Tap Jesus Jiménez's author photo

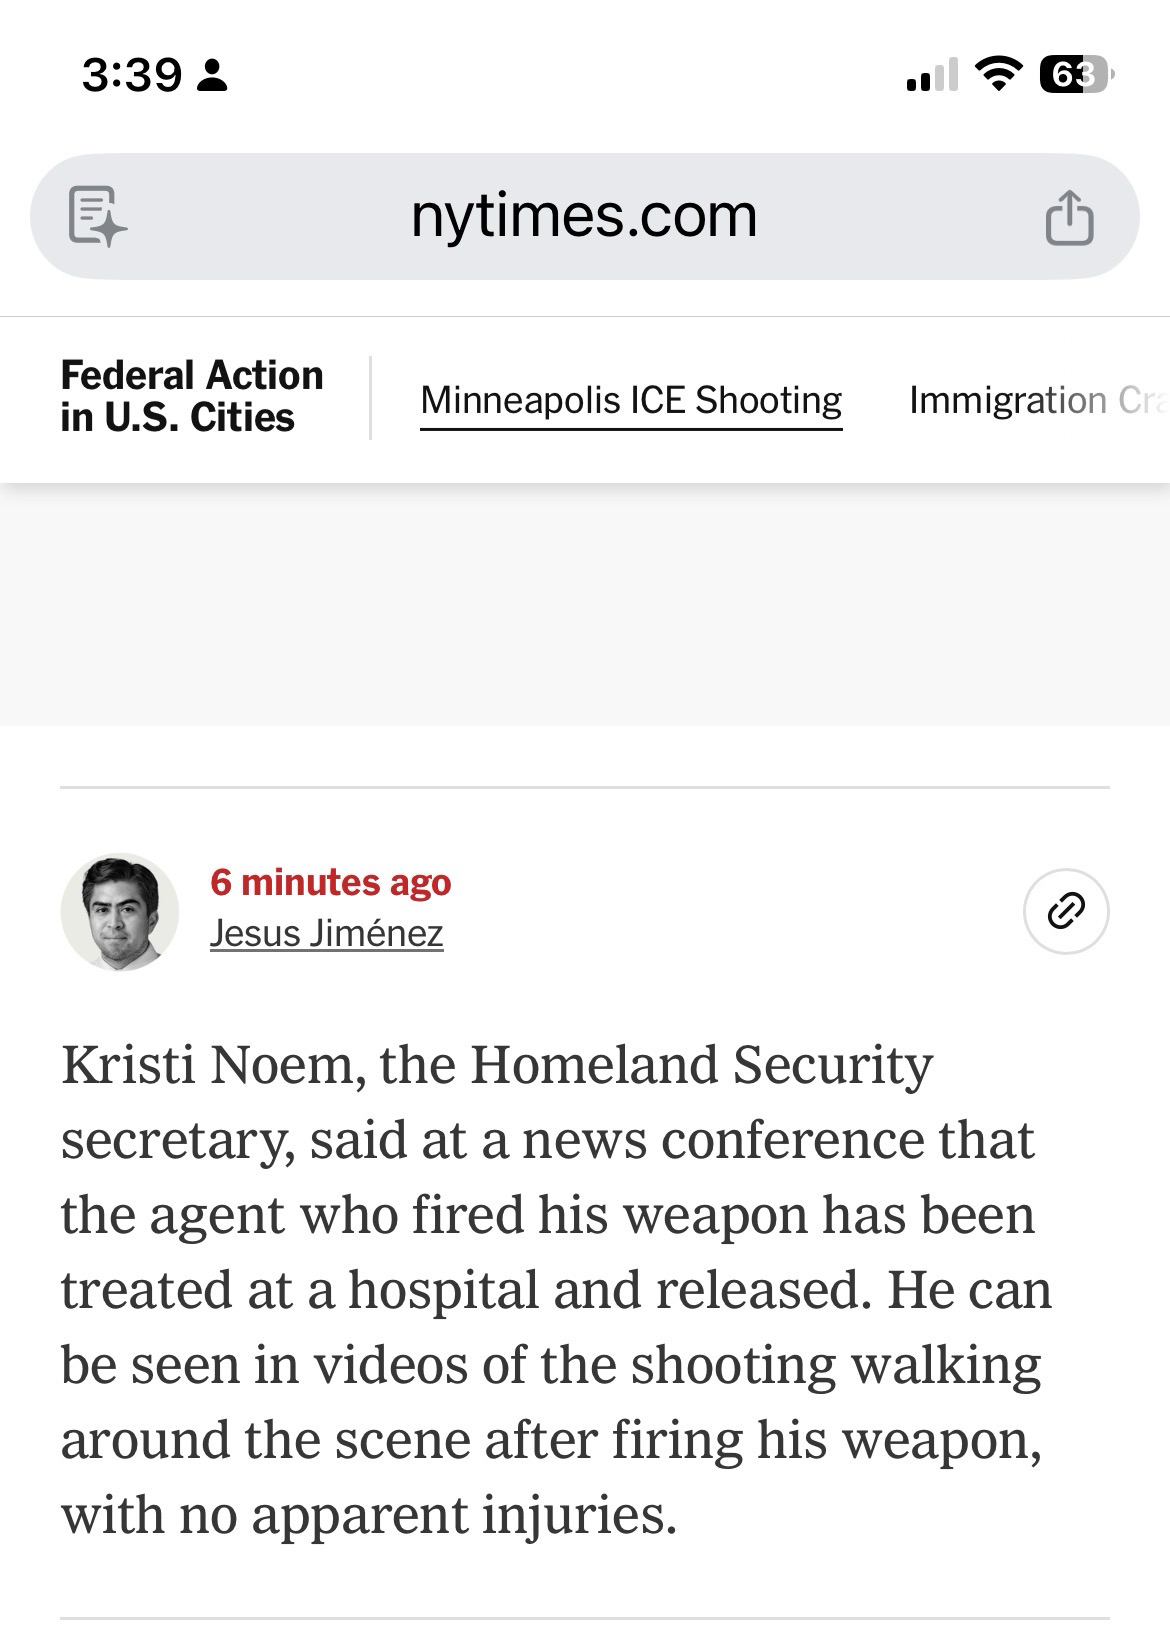pos(120,911)
